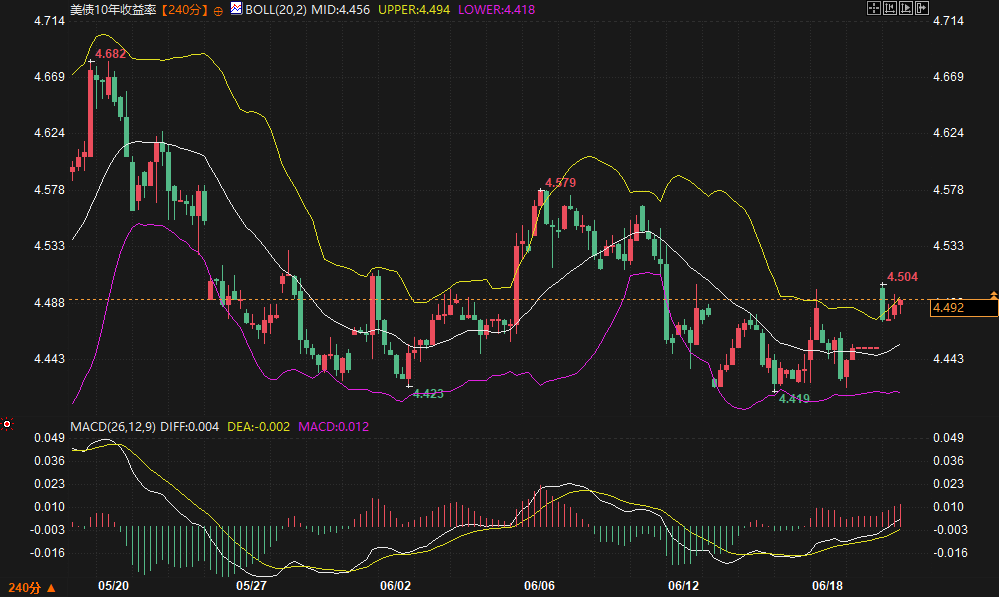Click the DEA:-0.002 value
The image size is (999, 597).
pyautogui.click(x=259, y=426)
